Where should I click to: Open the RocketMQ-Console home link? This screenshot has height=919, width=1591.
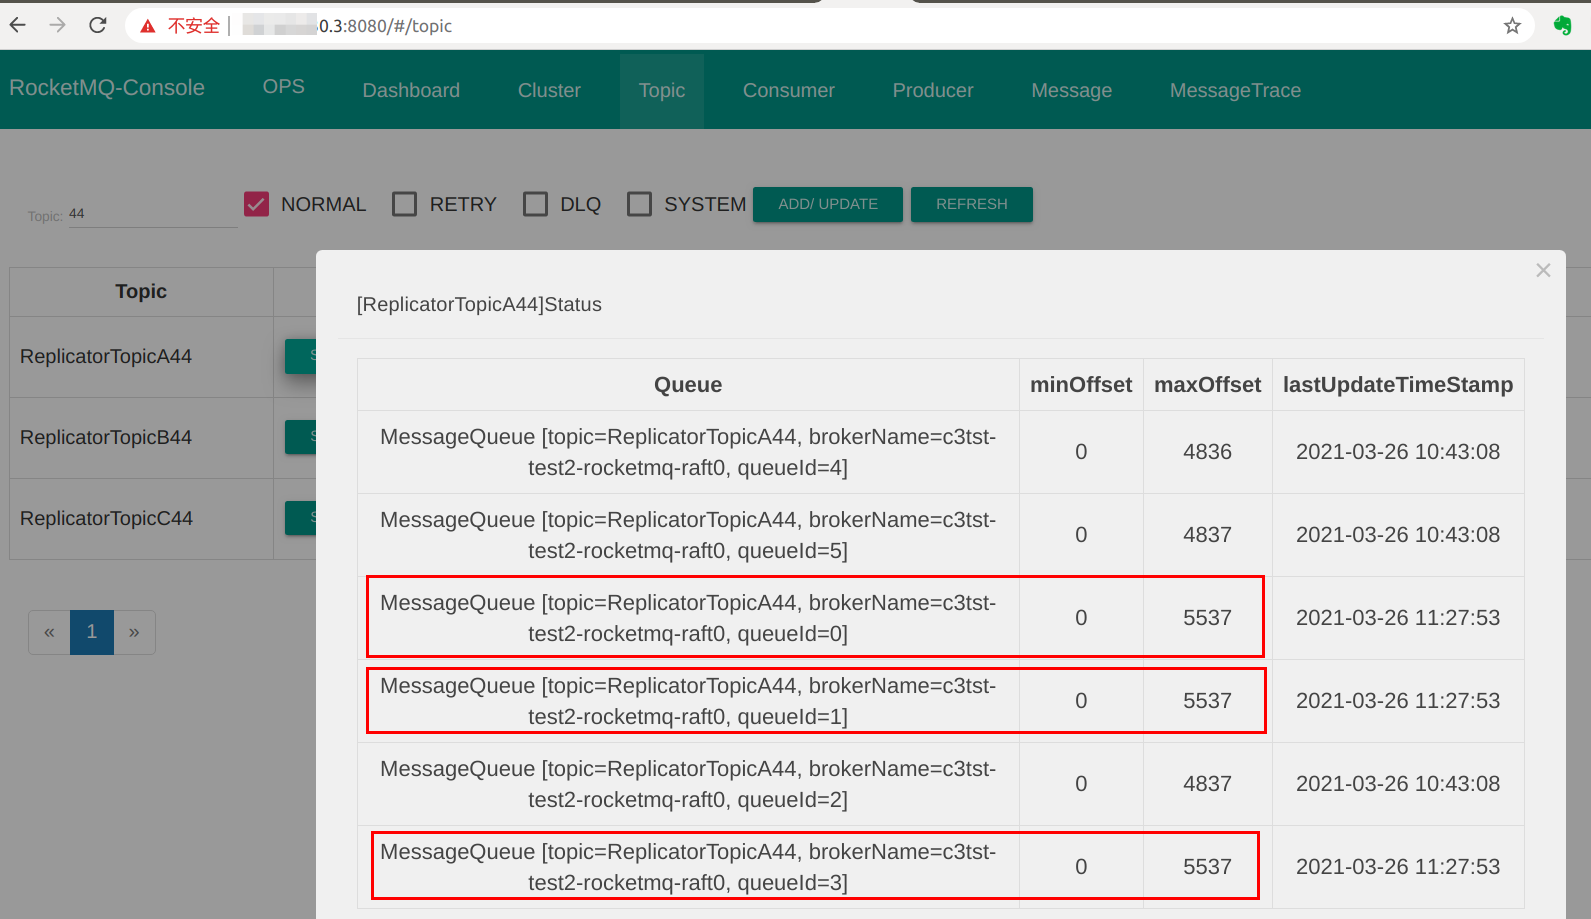coord(107,88)
